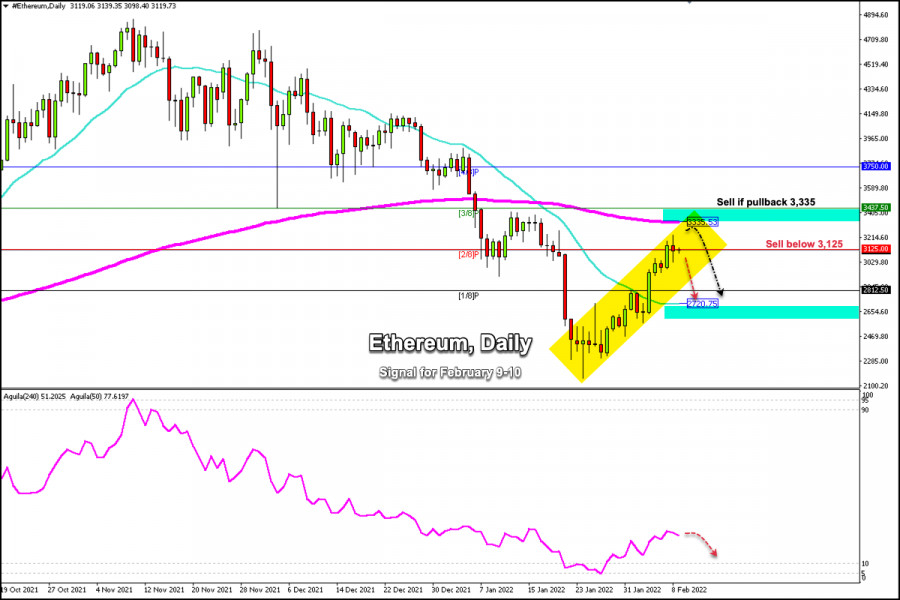Select the black 2812.50 price level tag

pos(875,290)
